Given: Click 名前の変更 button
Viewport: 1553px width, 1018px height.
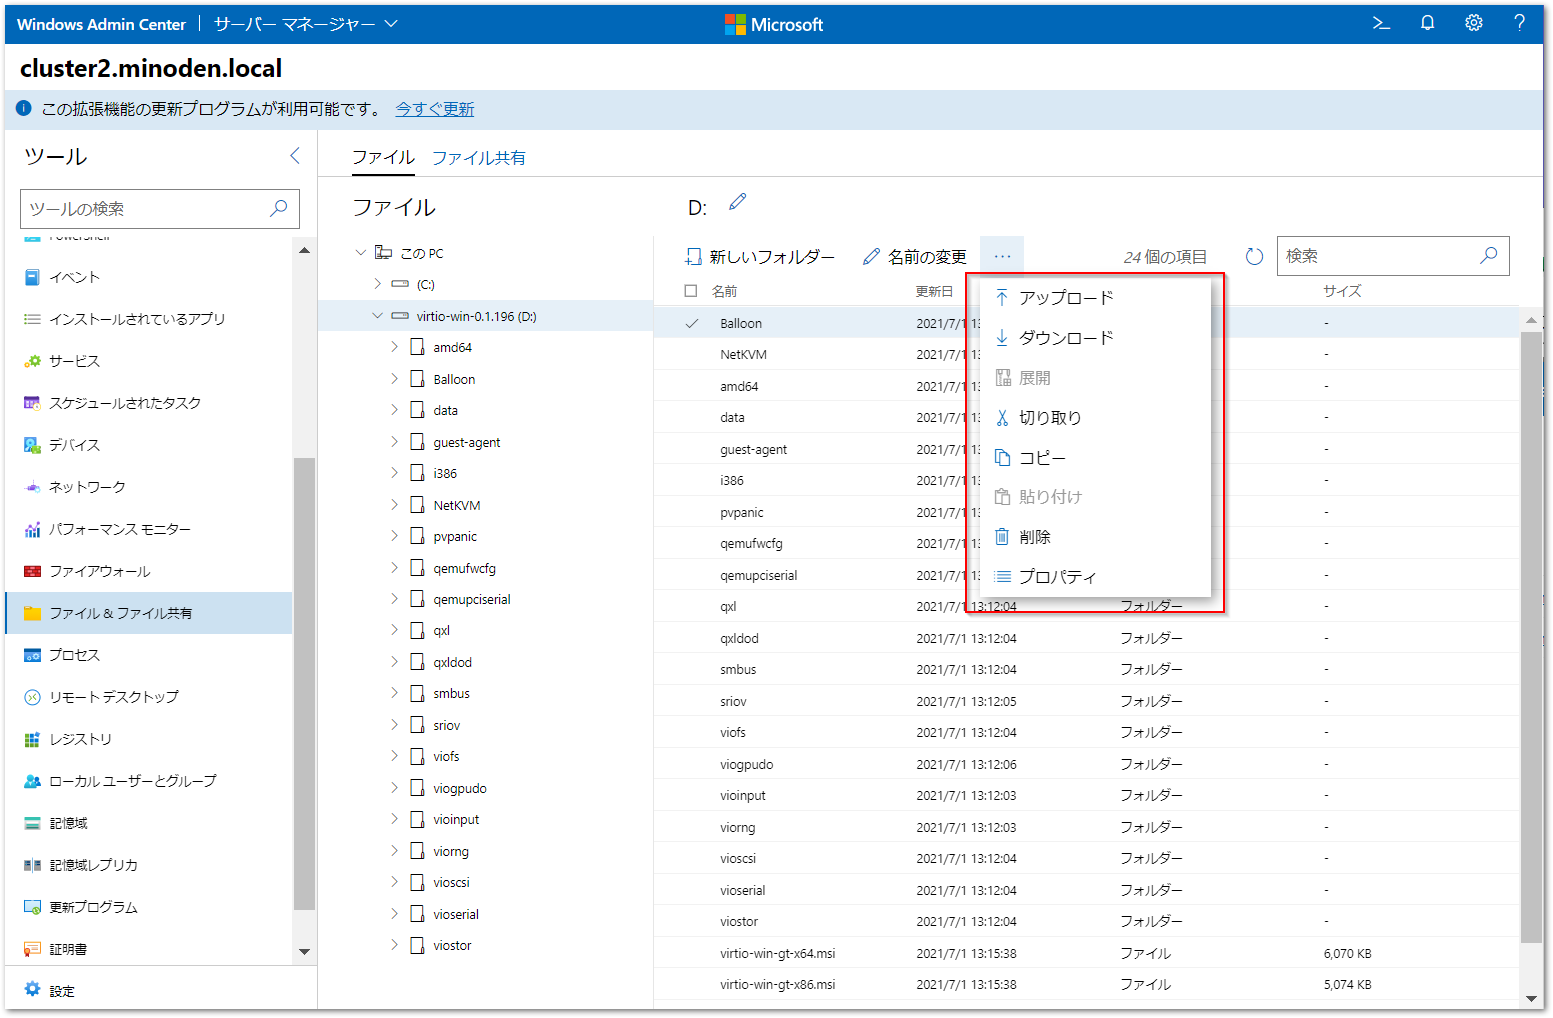Looking at the screenshot, I should [x=915, y=257].
